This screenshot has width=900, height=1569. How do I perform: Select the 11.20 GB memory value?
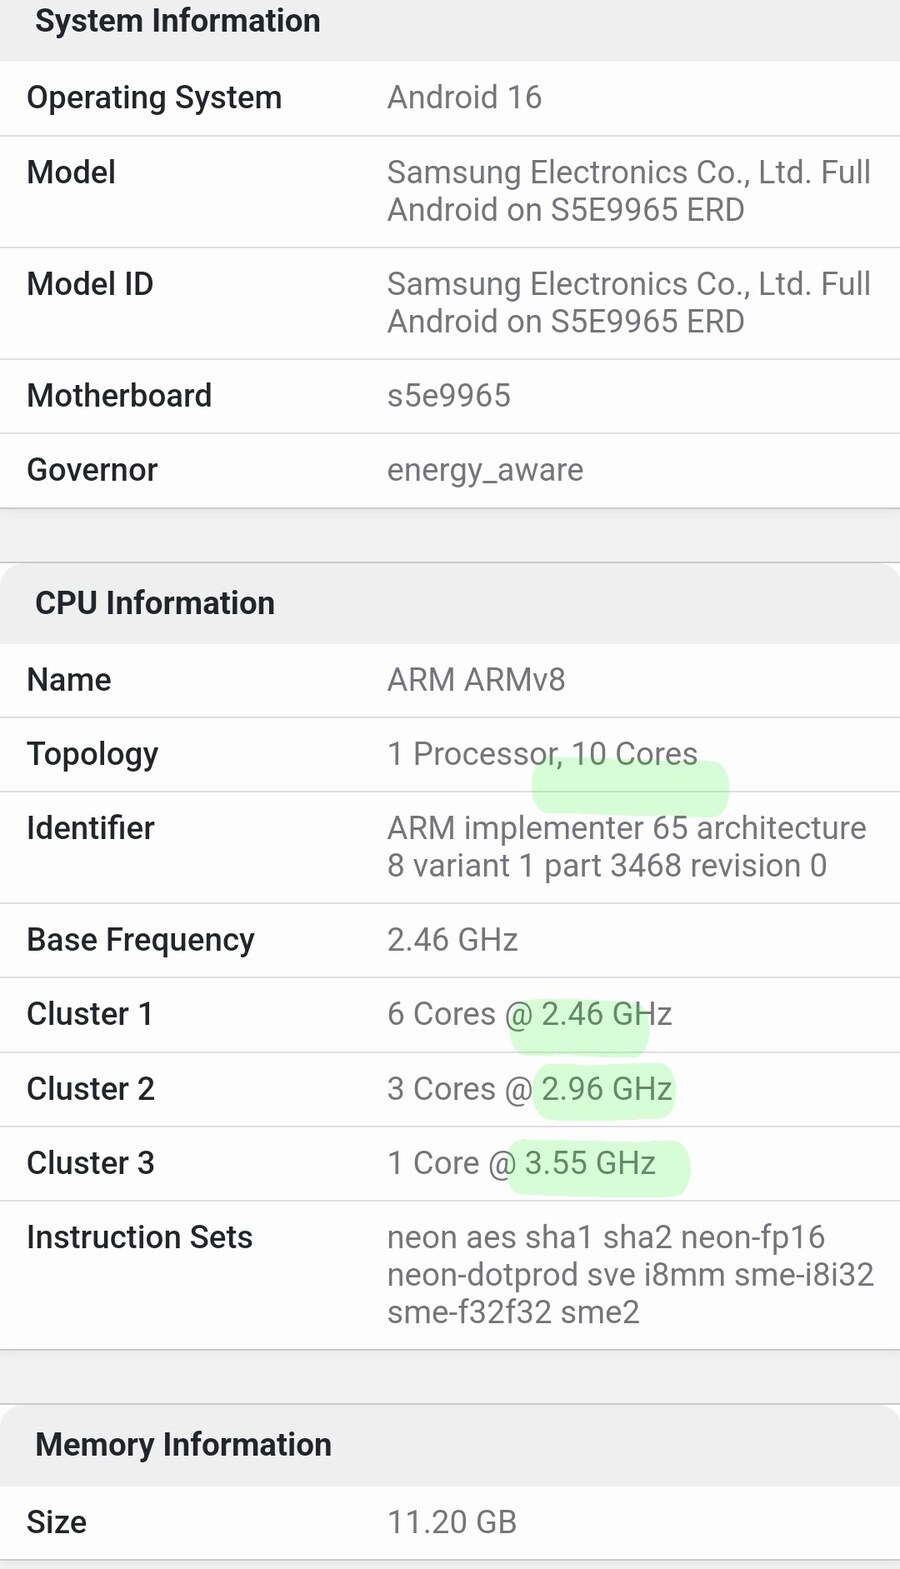click(x=452, y=1522)
